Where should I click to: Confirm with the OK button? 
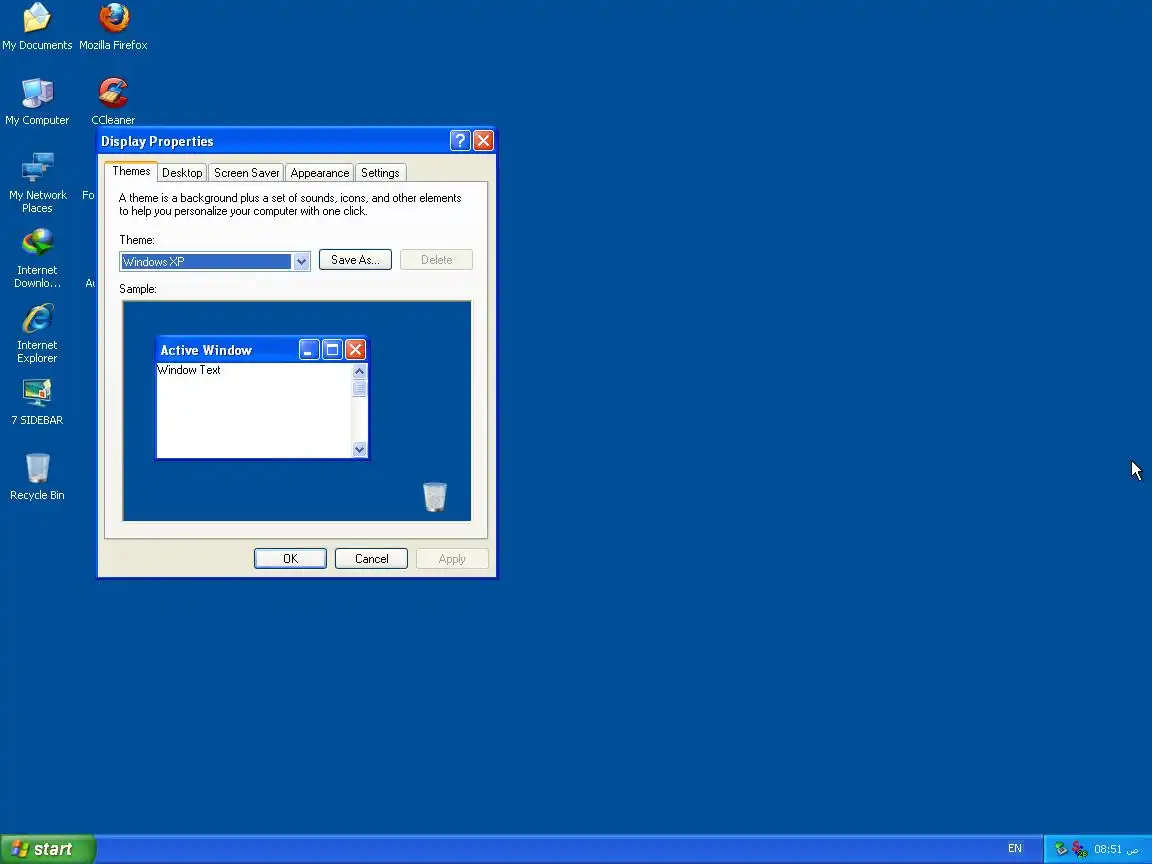point(290,558)
